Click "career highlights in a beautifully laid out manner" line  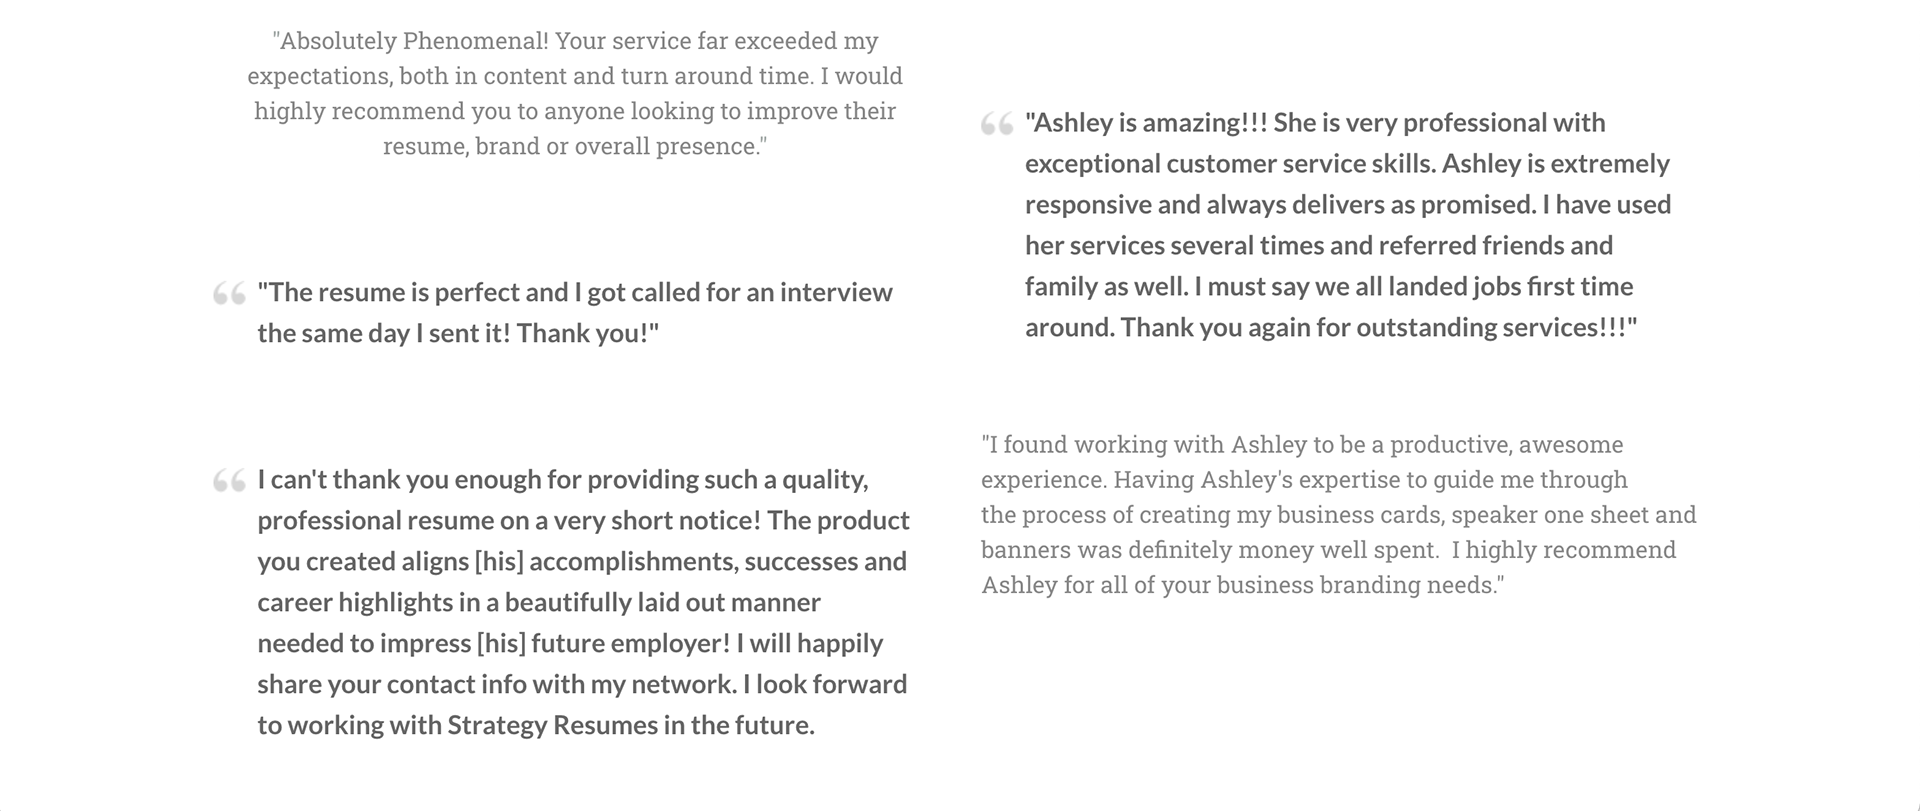(x=539, y=602)
